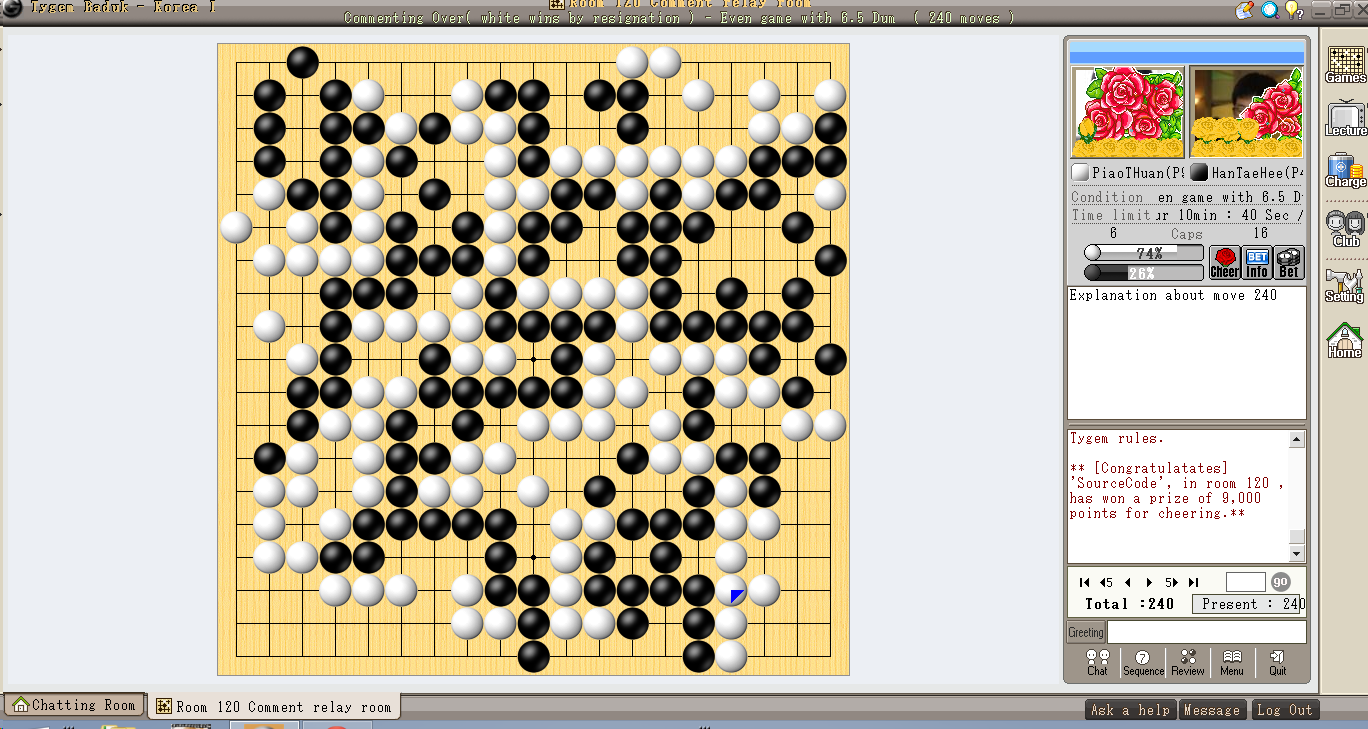Click the Total :240 label
The height and width of the screenshot is (729, 1368).
pyautogui.click(x=1129, y=604)
